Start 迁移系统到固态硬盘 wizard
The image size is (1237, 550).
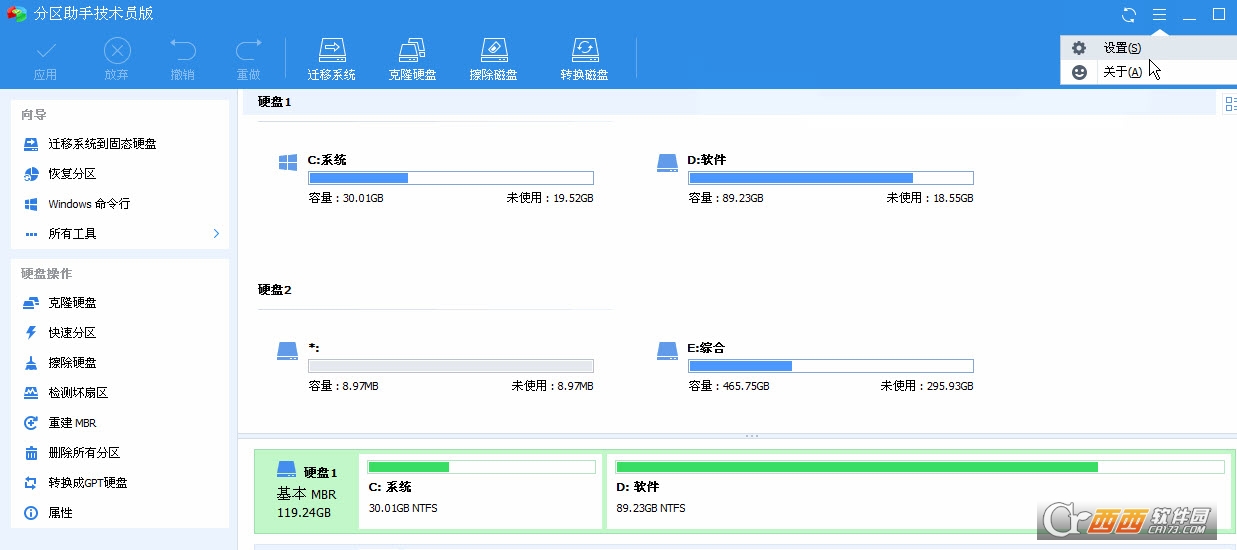pyautogui.click(x=102, y=144)
